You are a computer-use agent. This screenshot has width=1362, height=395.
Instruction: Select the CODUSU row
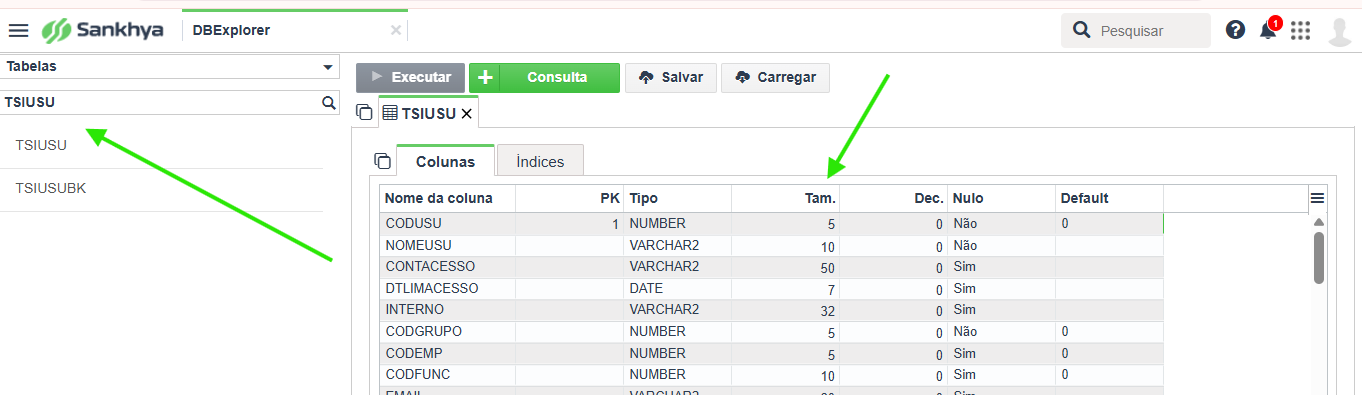click(x=772, y=223)
